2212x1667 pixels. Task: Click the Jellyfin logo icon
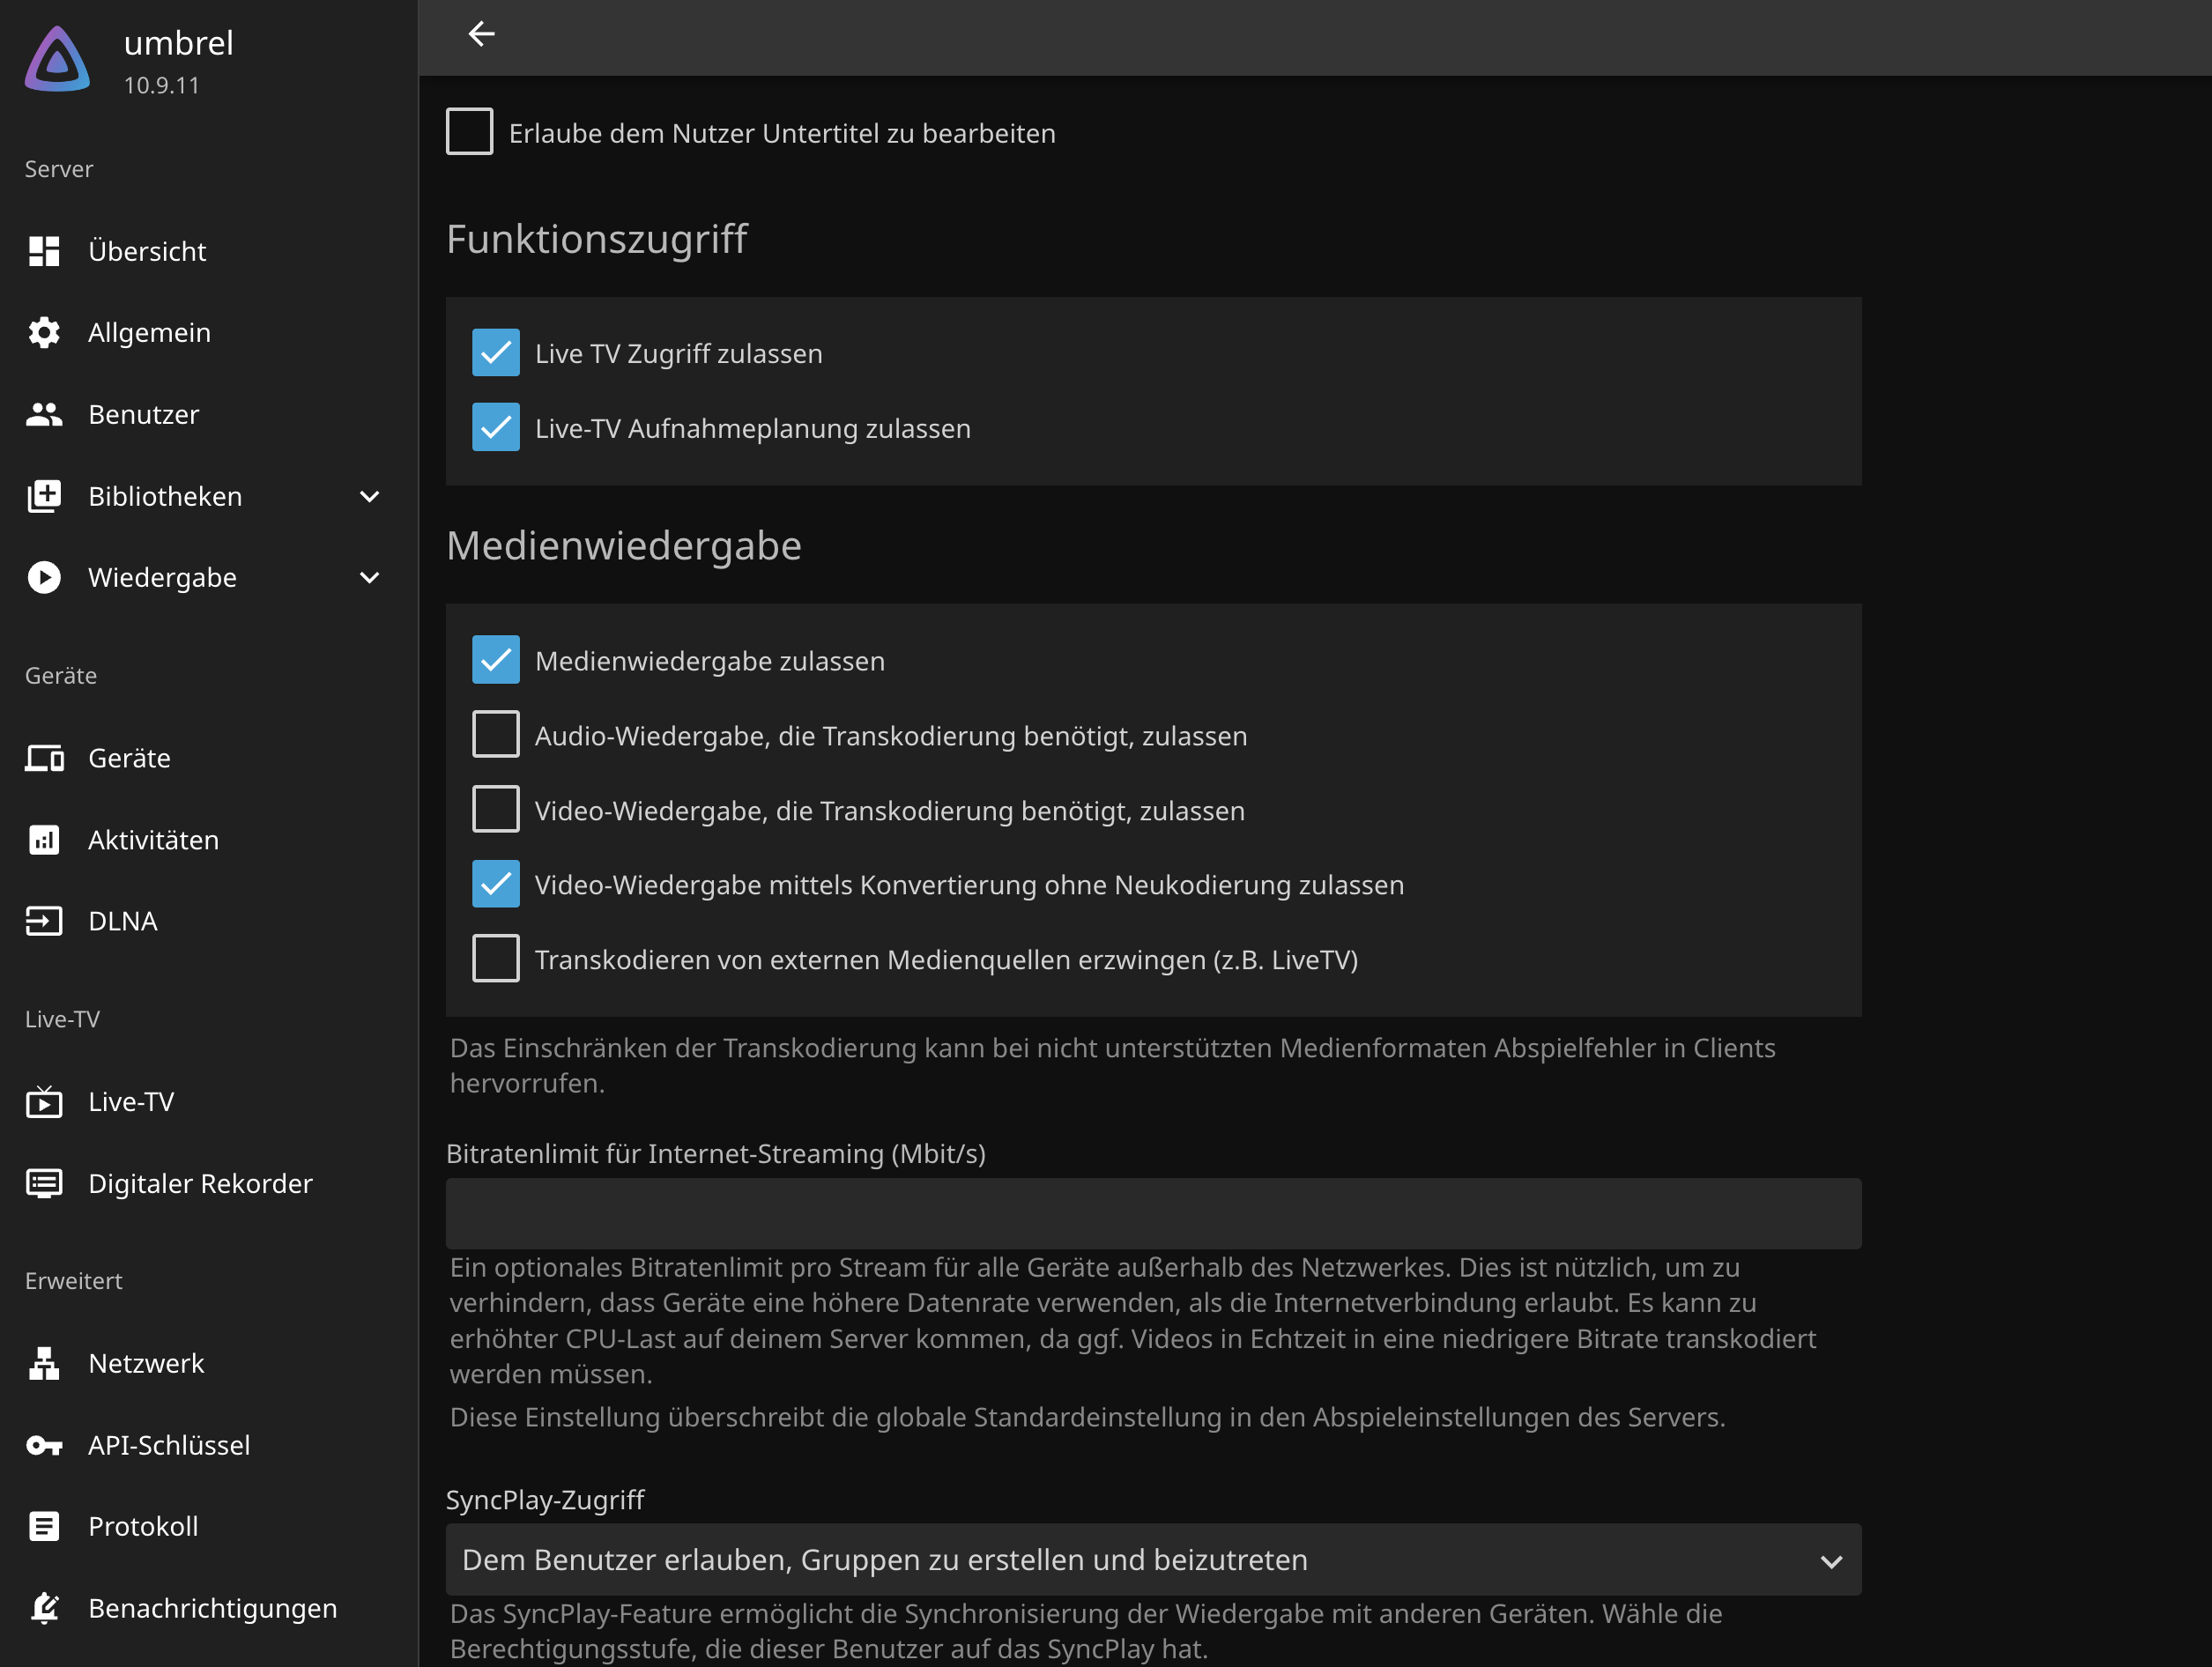(x=58, y=60)
